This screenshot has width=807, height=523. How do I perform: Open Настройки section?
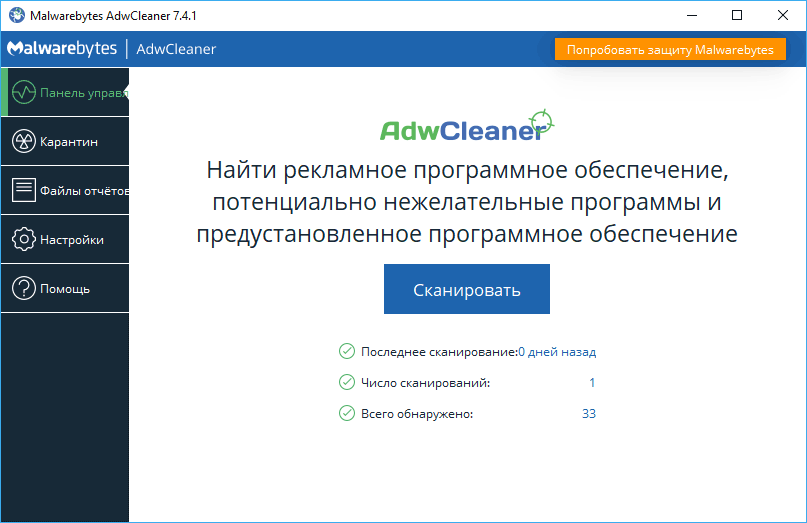[65, 239]
